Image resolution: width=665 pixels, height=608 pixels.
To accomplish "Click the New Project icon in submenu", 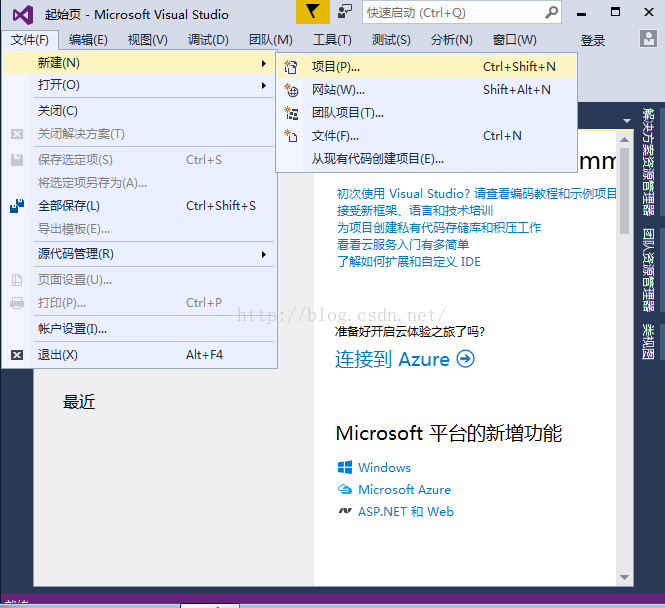I will coord(291,67).
